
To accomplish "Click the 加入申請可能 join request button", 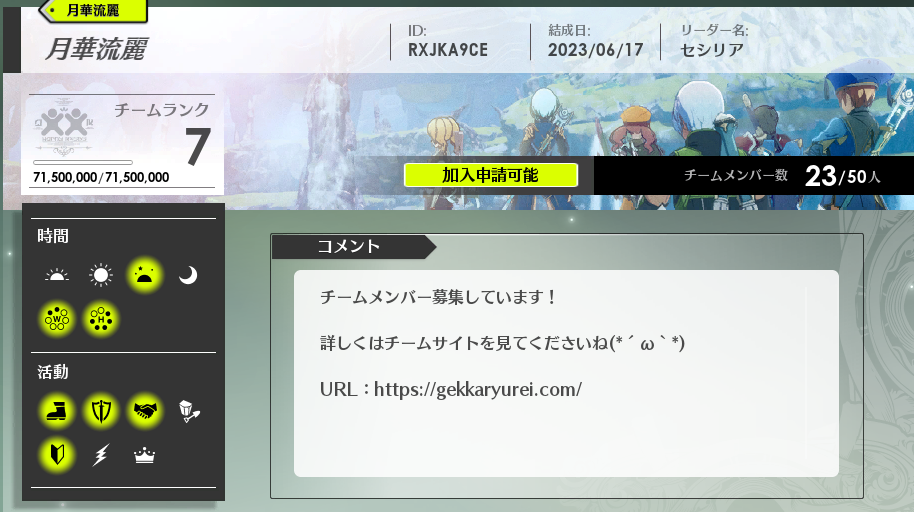I will click(x=491, y=175).
